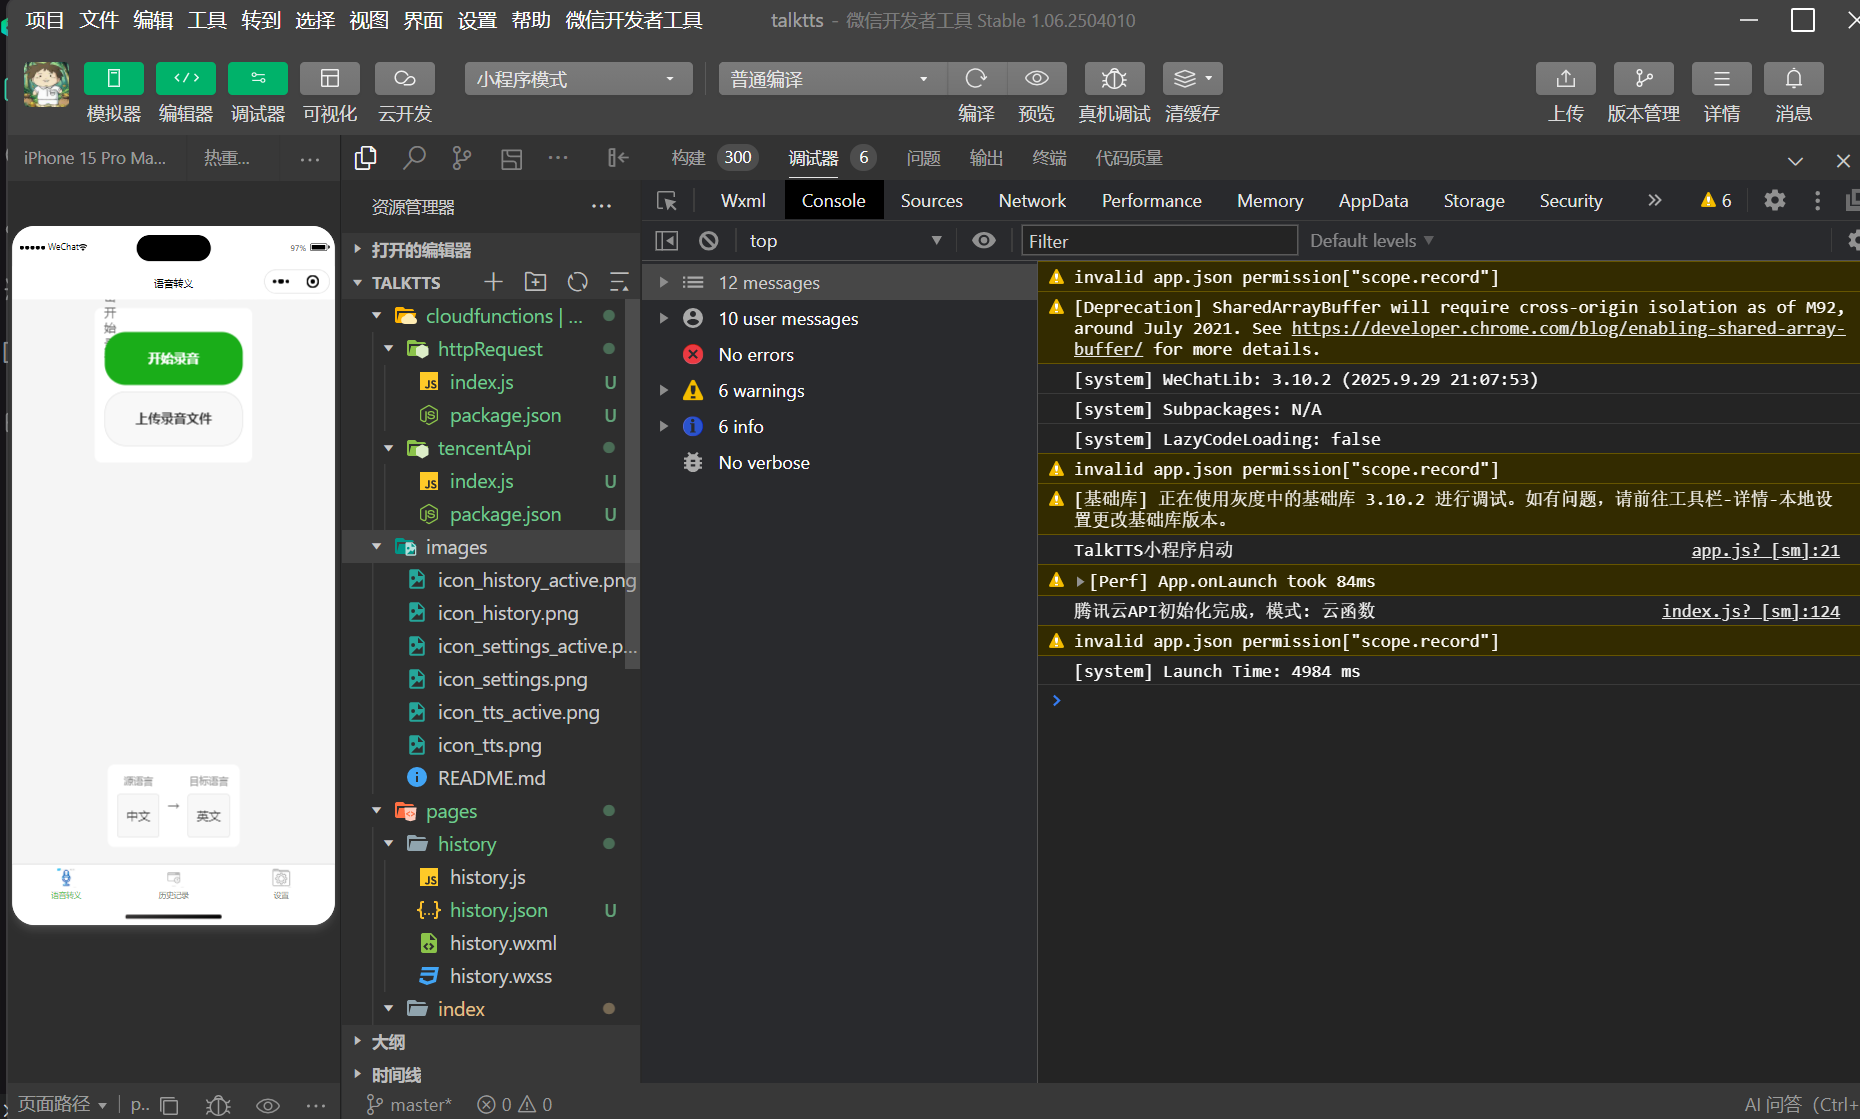Viewport: 1860px width, 1119px height.
Task: Expand the 6 warnings group
Action: [663, 391]
